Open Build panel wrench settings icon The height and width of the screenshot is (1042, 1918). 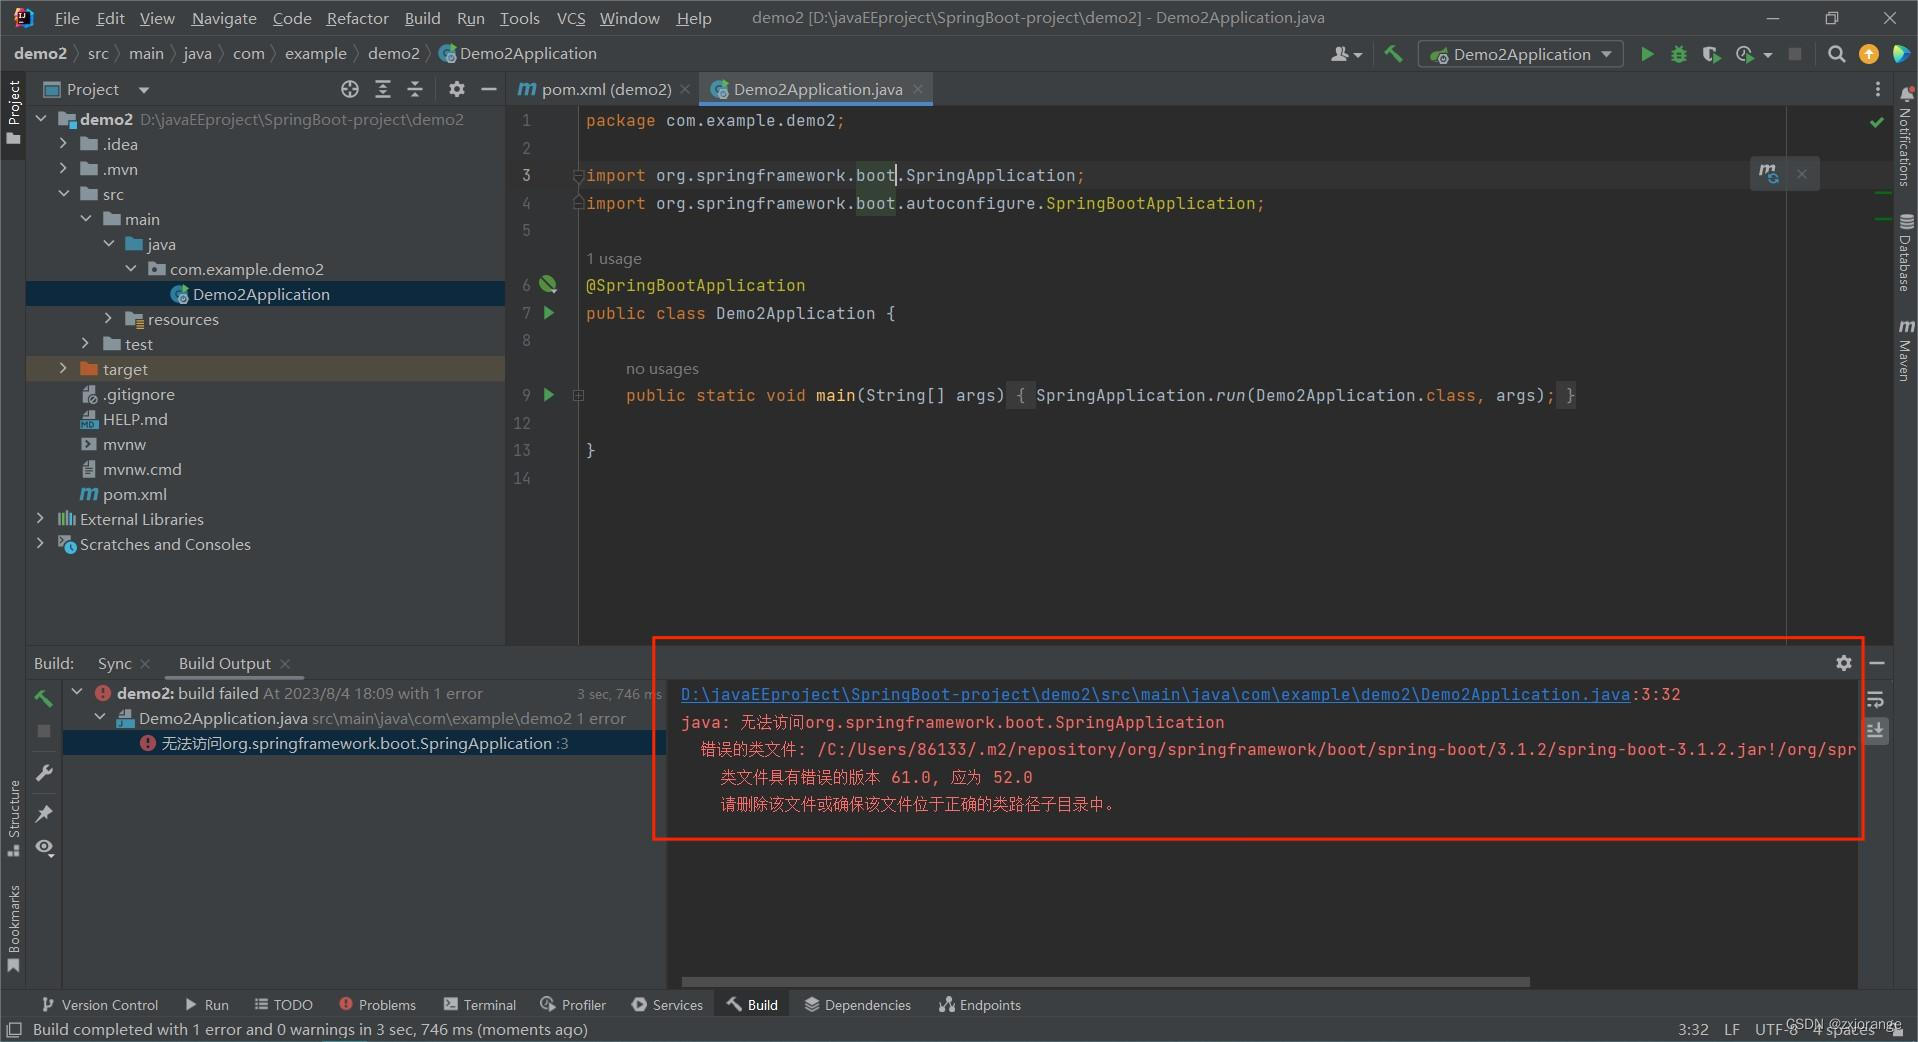[x=44, y=773]
